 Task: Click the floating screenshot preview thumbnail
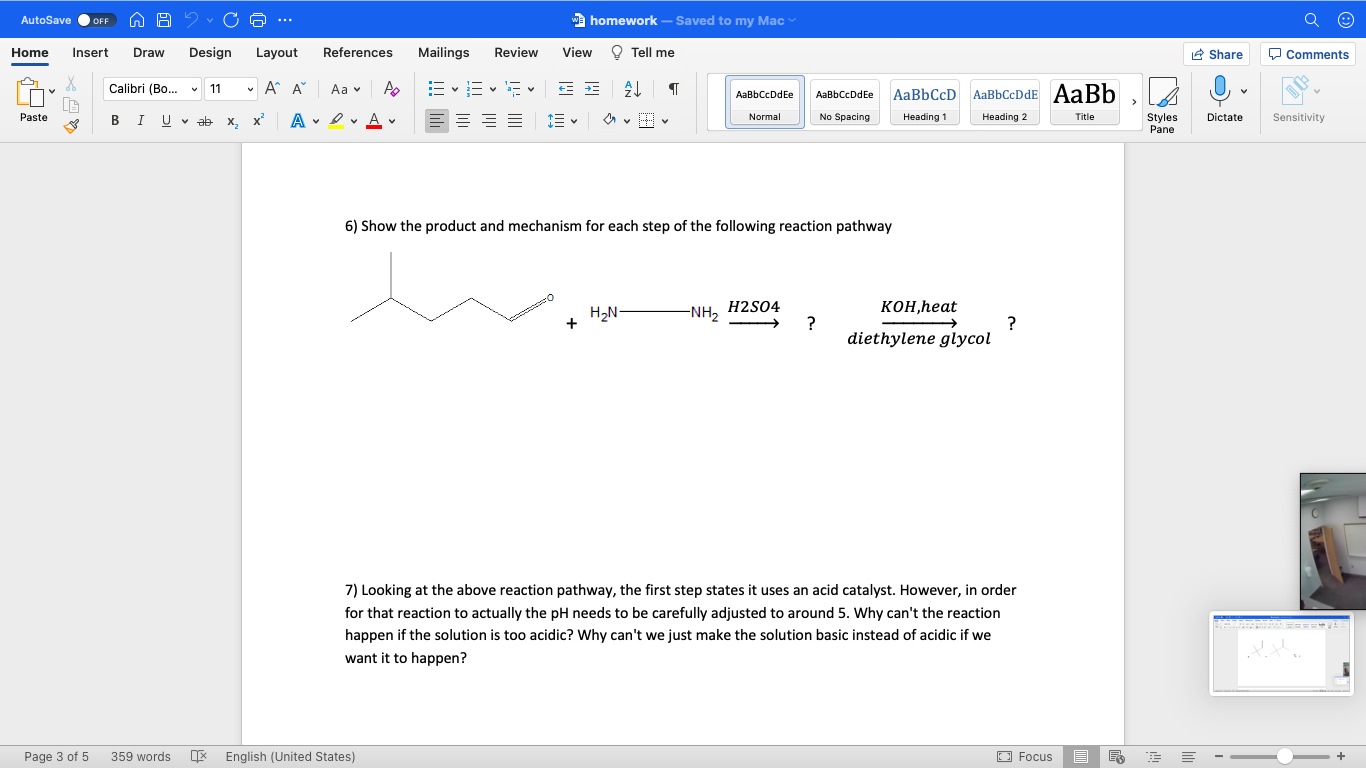click(x=1280, y=653)
